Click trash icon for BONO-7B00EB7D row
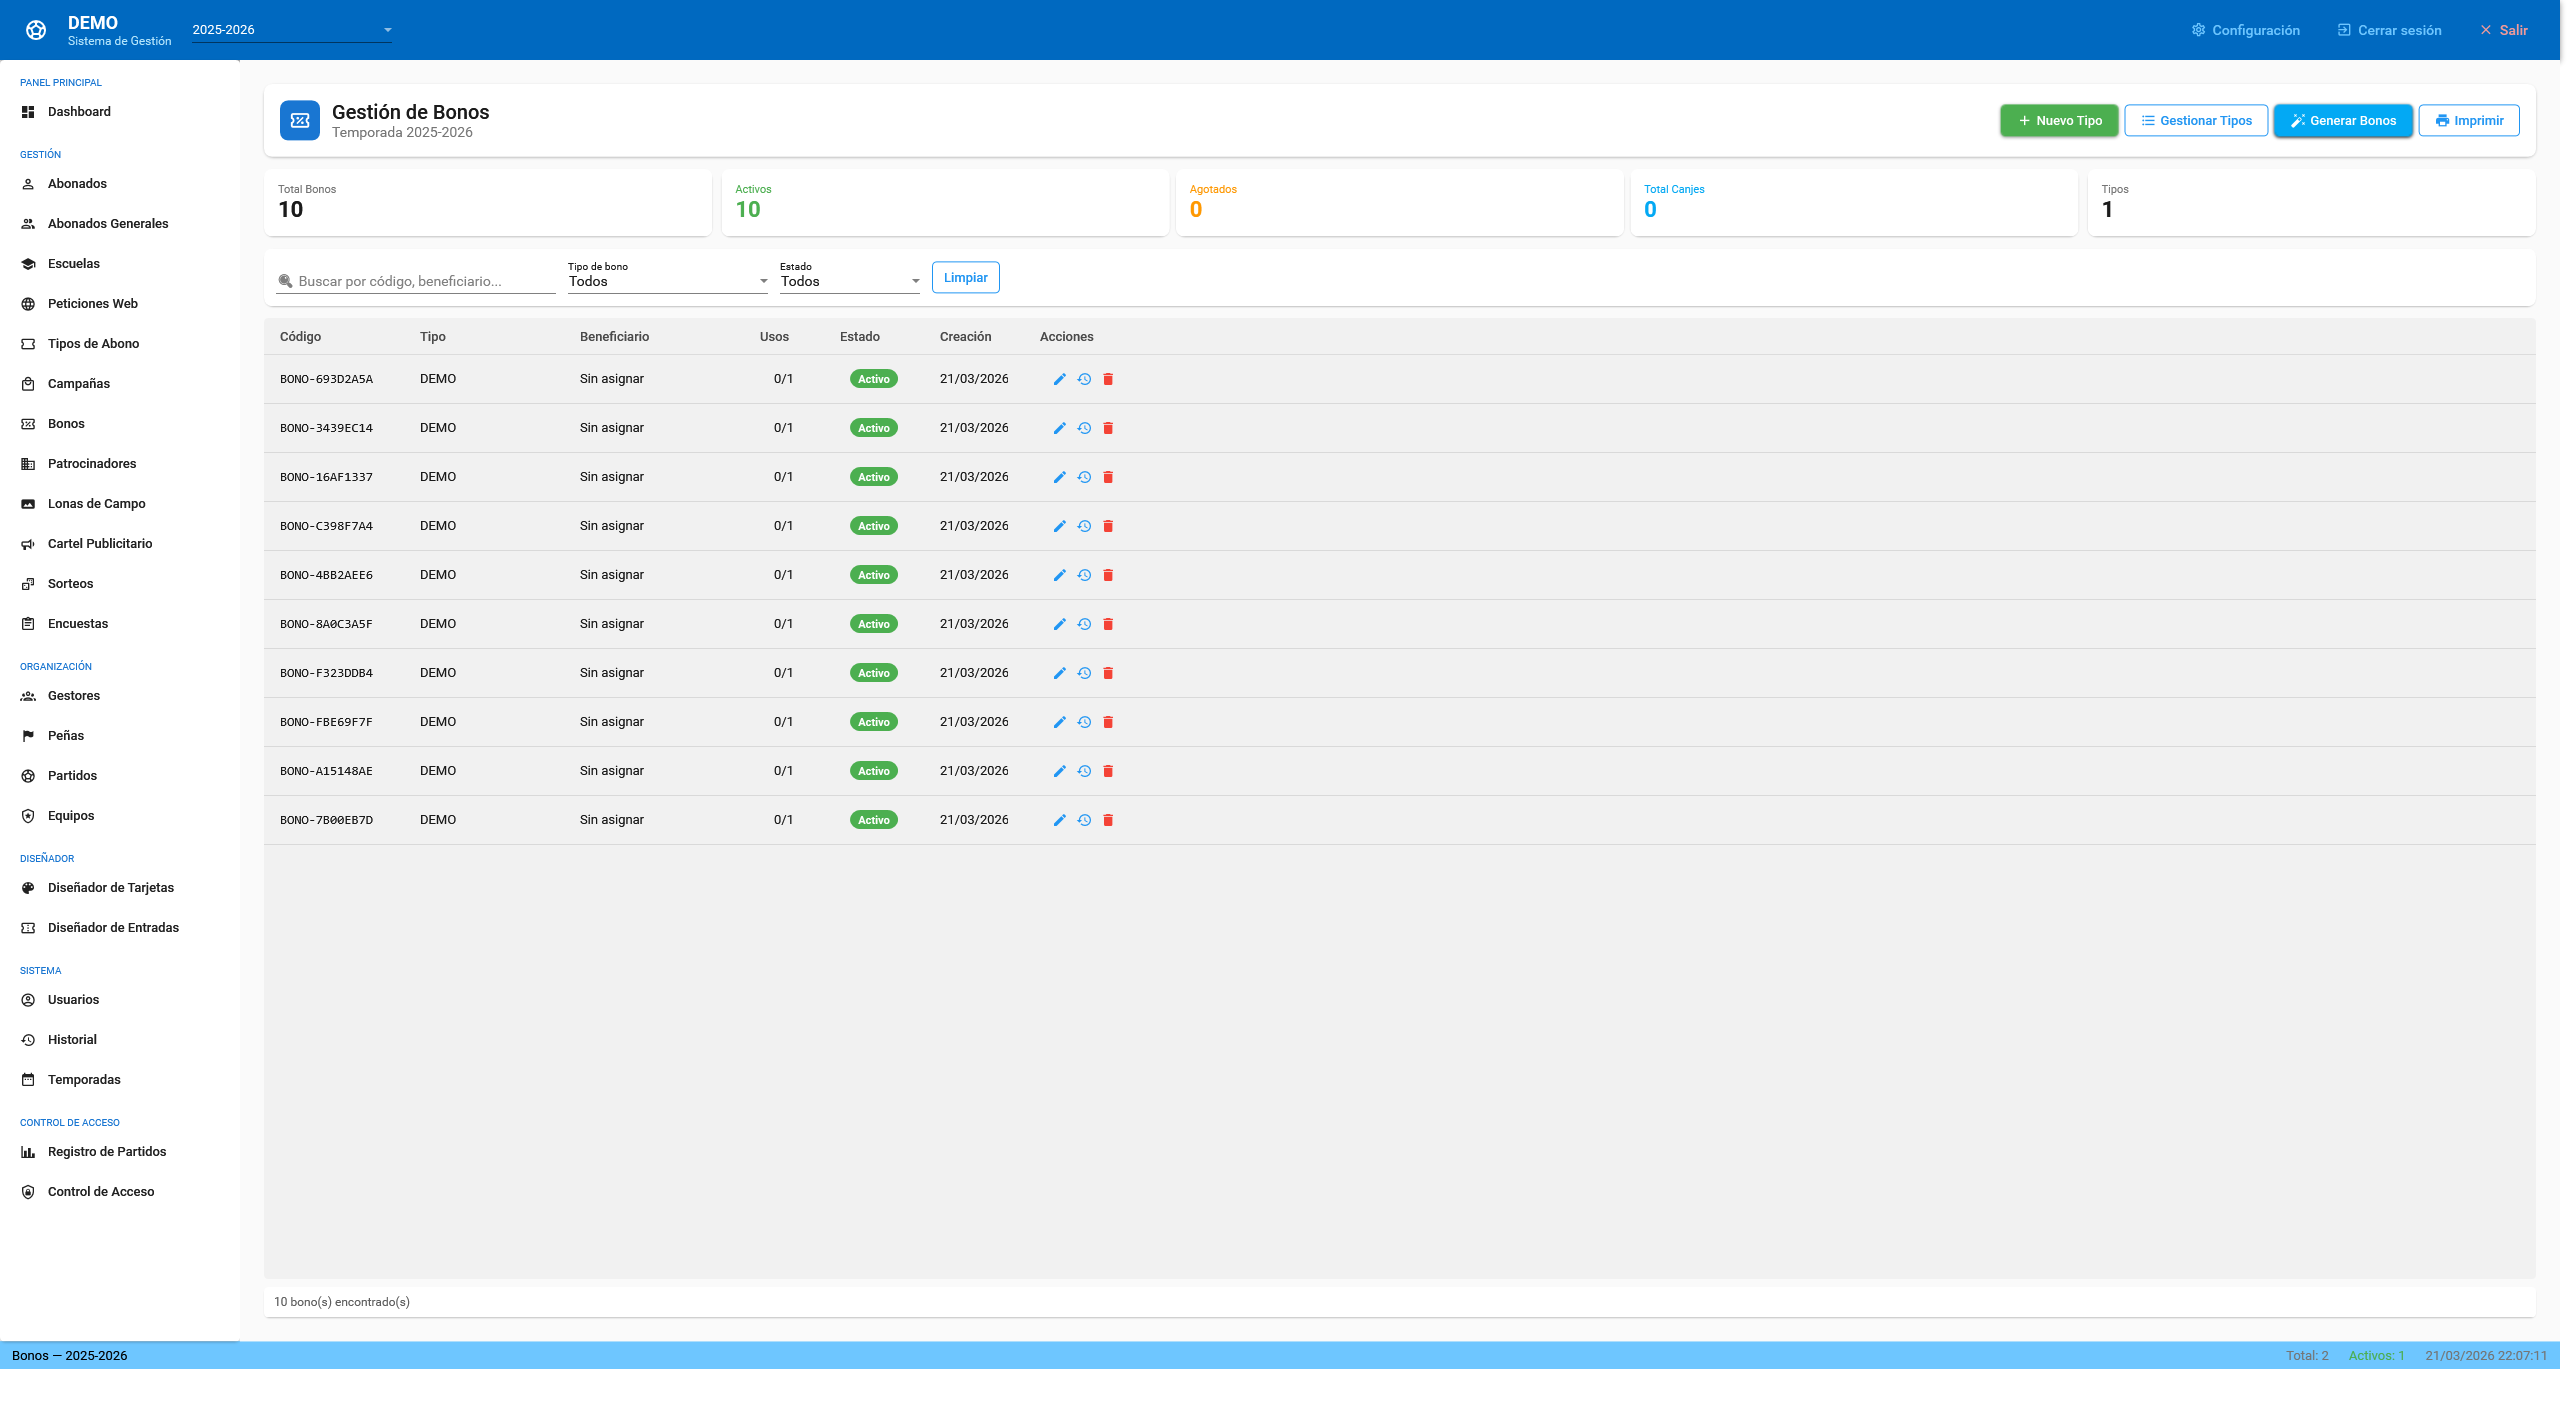2576x1408 pixels. pos(1108,820)
